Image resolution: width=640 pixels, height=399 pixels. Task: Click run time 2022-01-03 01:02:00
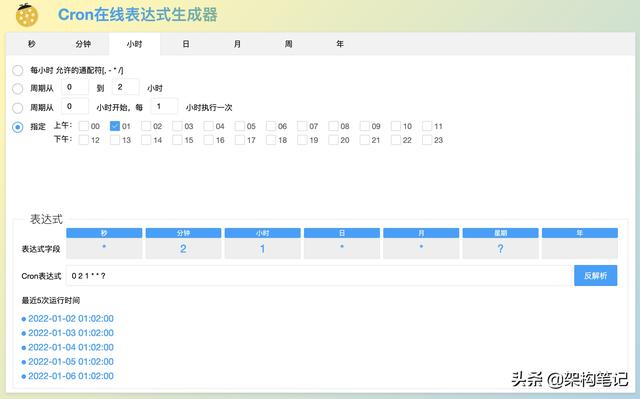(71, 333)
